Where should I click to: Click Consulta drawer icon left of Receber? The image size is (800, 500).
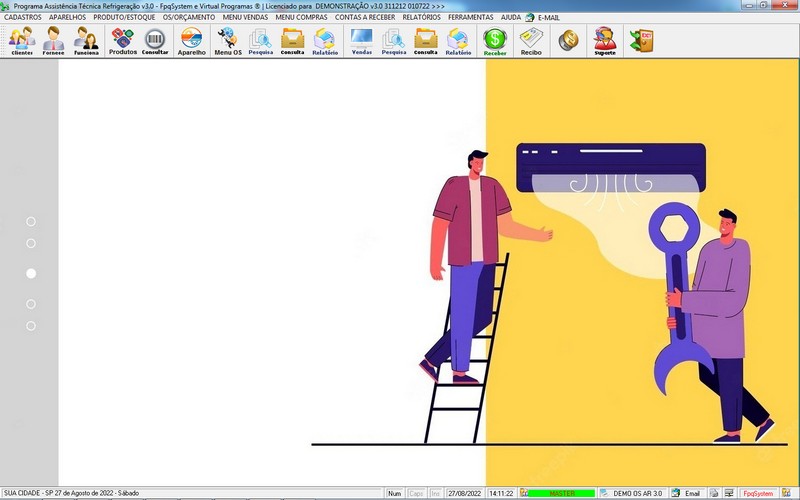coord(426,41)
